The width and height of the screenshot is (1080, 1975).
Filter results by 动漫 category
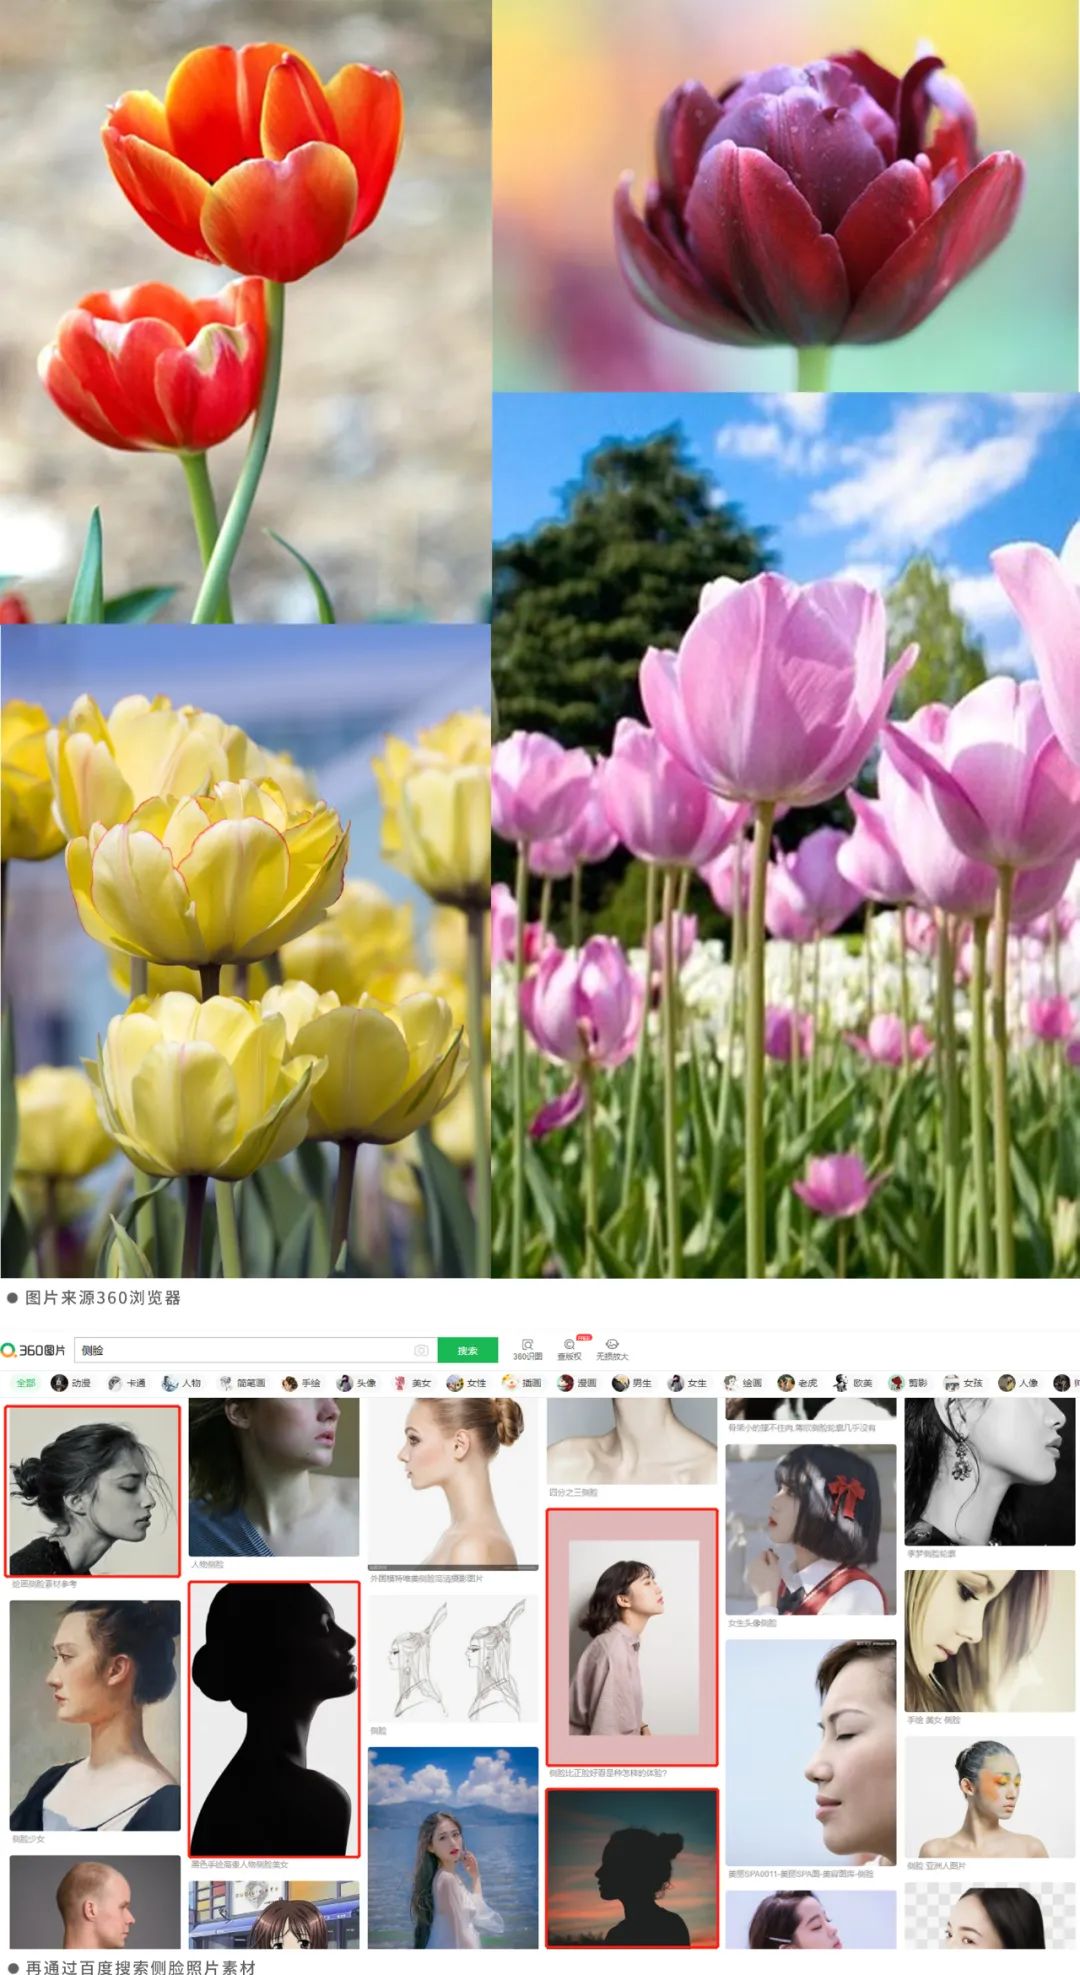72,1383
